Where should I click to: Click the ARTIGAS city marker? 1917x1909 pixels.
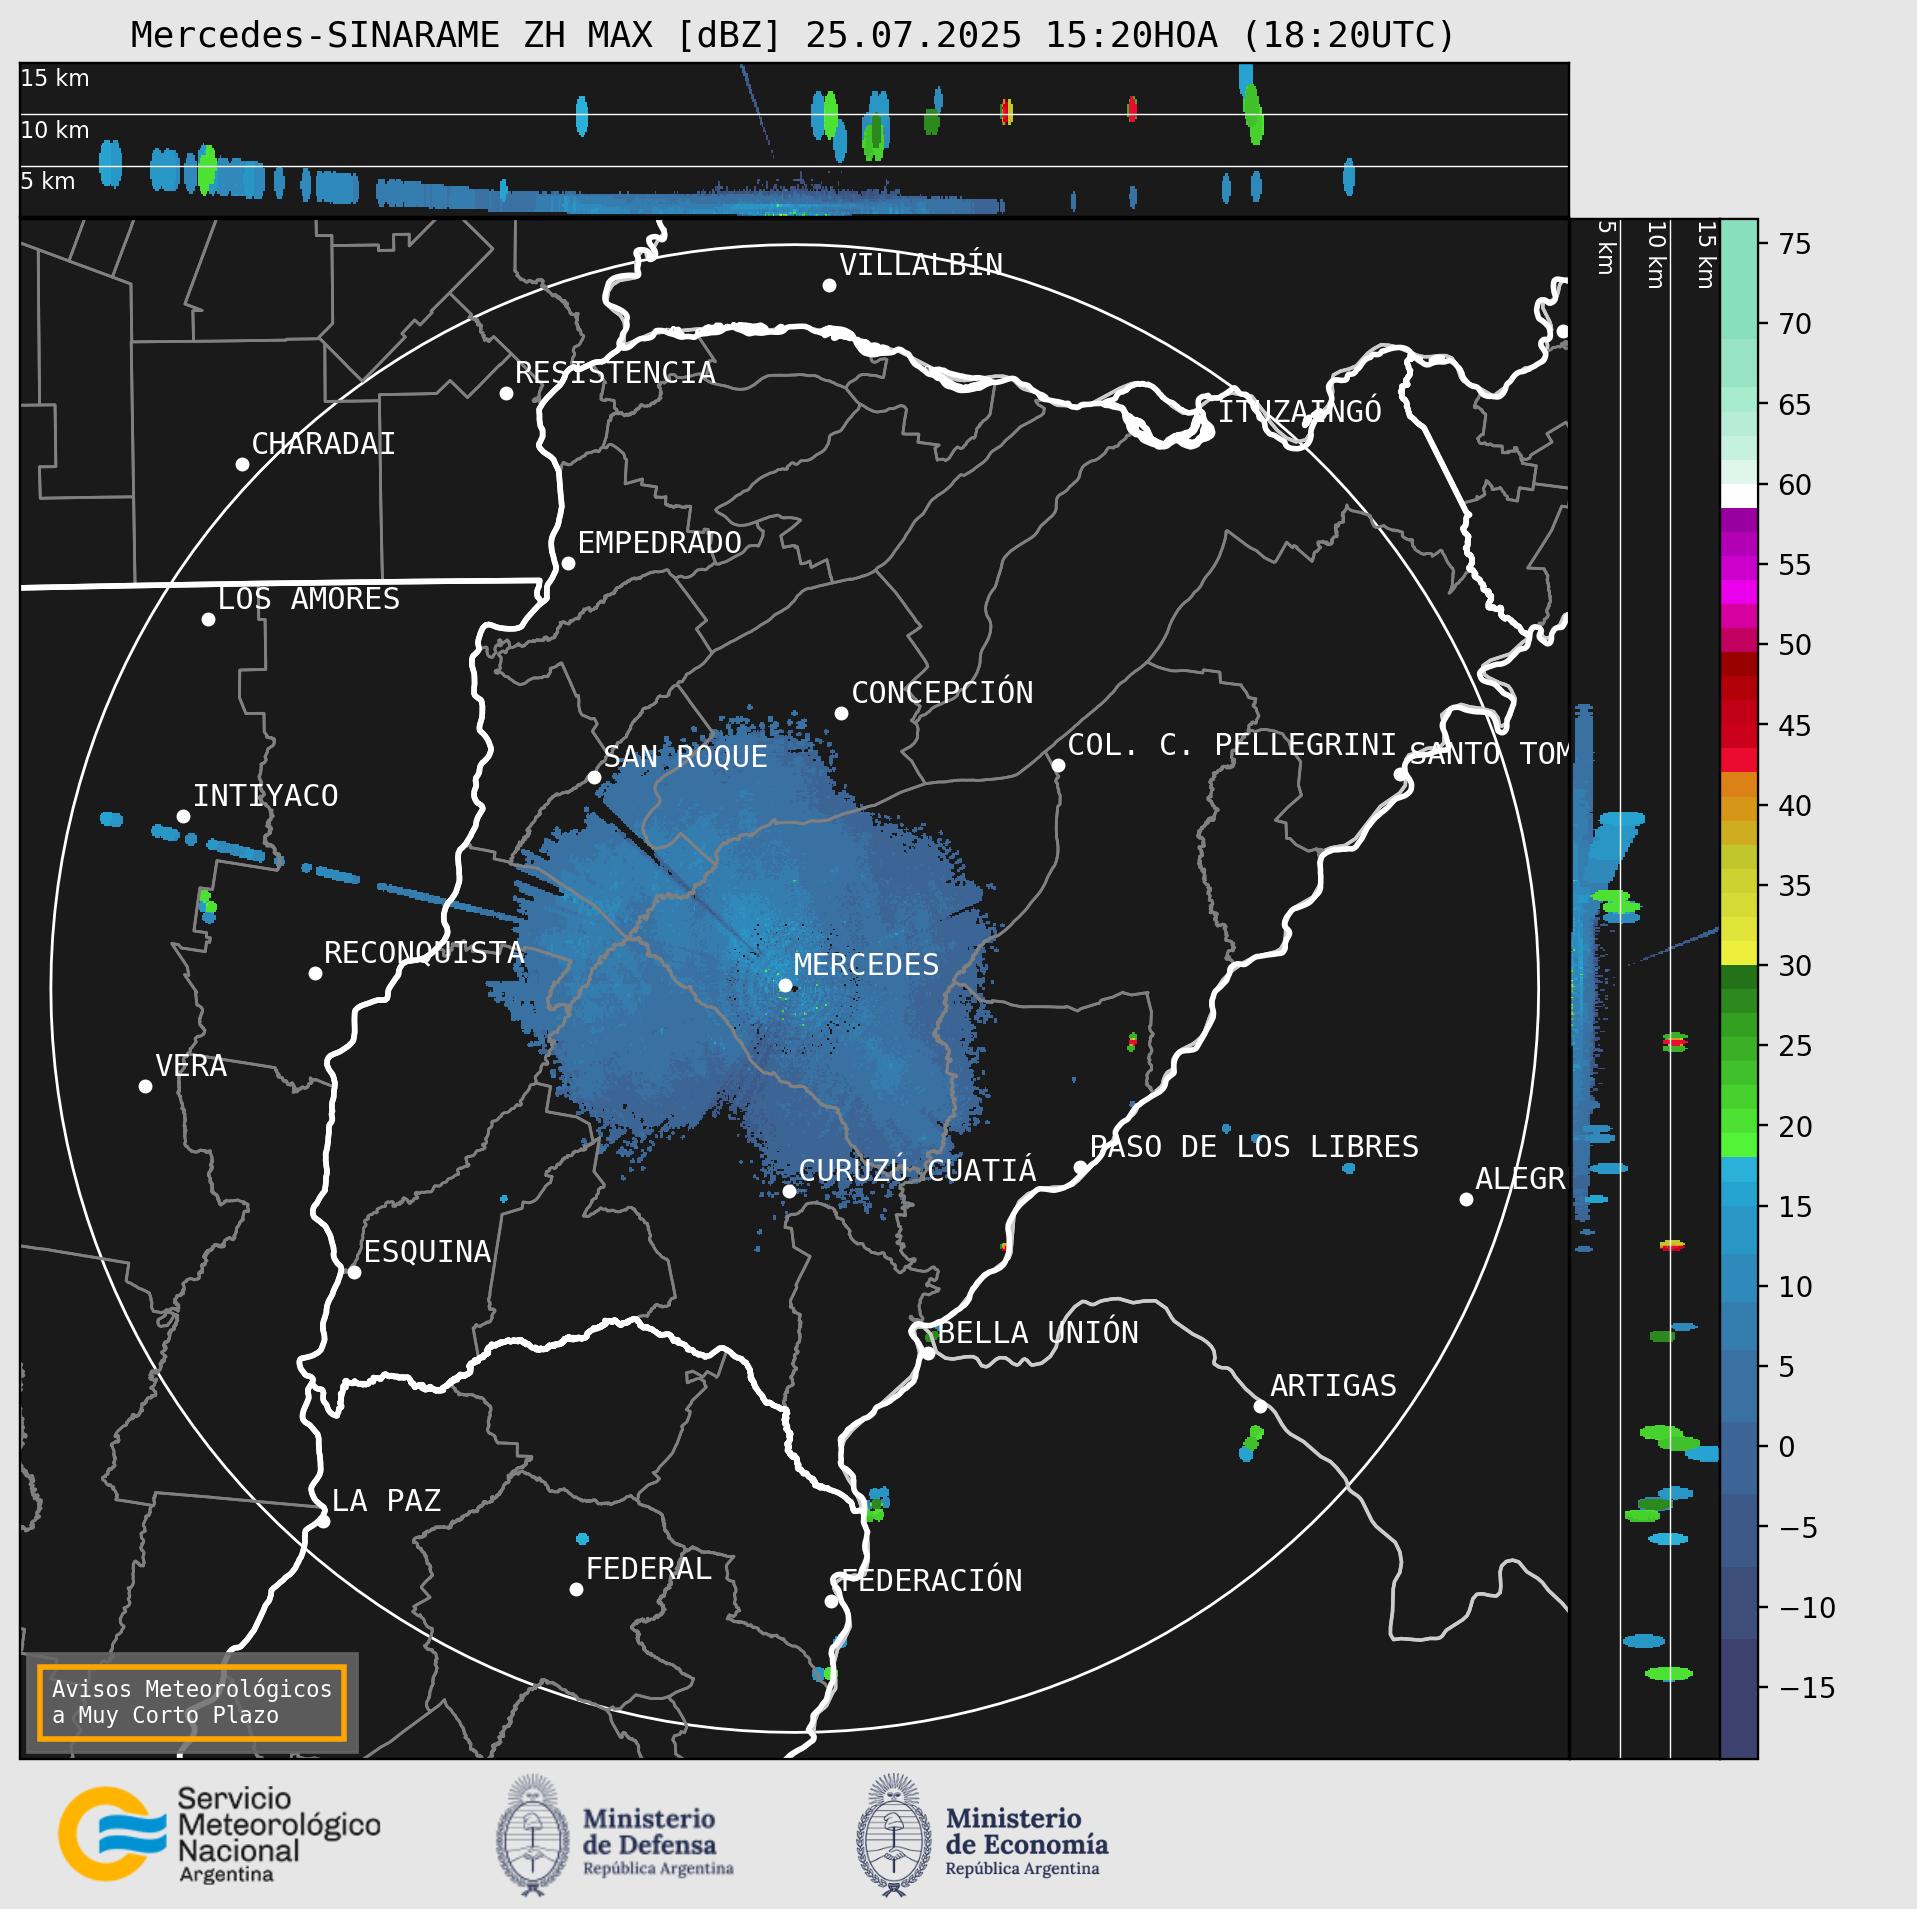[1260, 1406]
